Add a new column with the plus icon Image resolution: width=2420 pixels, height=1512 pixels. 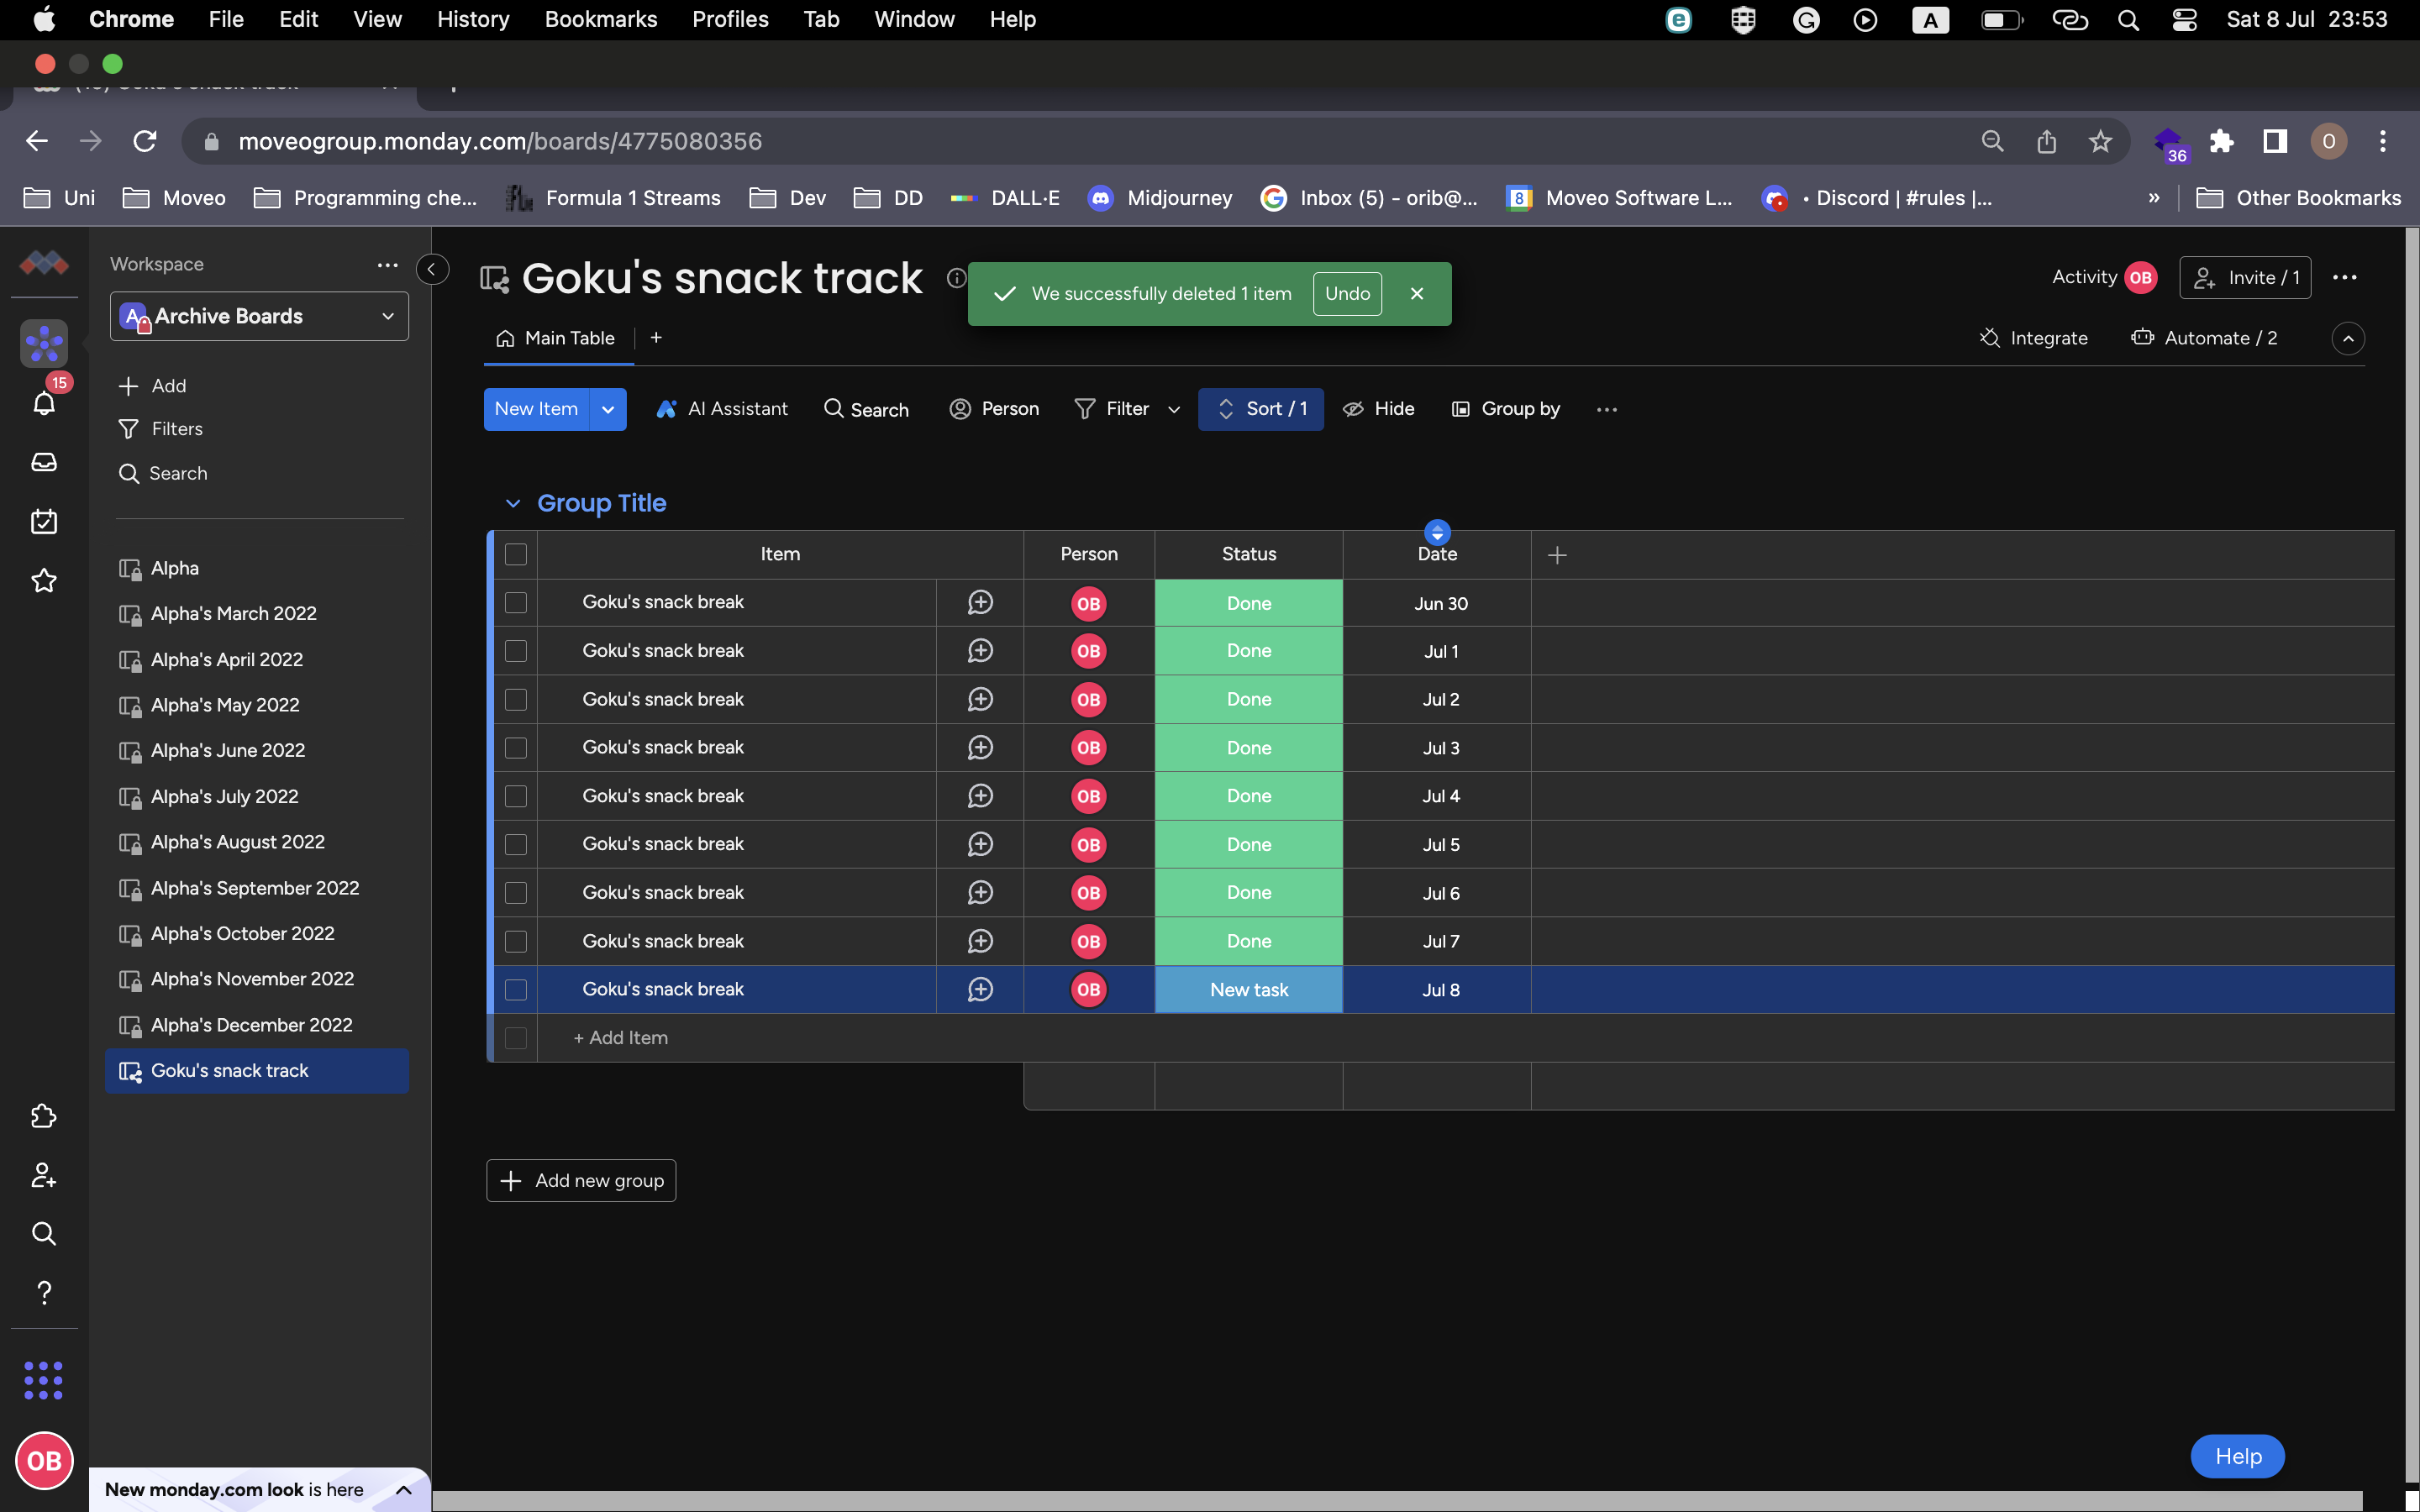coord(1557,555)
